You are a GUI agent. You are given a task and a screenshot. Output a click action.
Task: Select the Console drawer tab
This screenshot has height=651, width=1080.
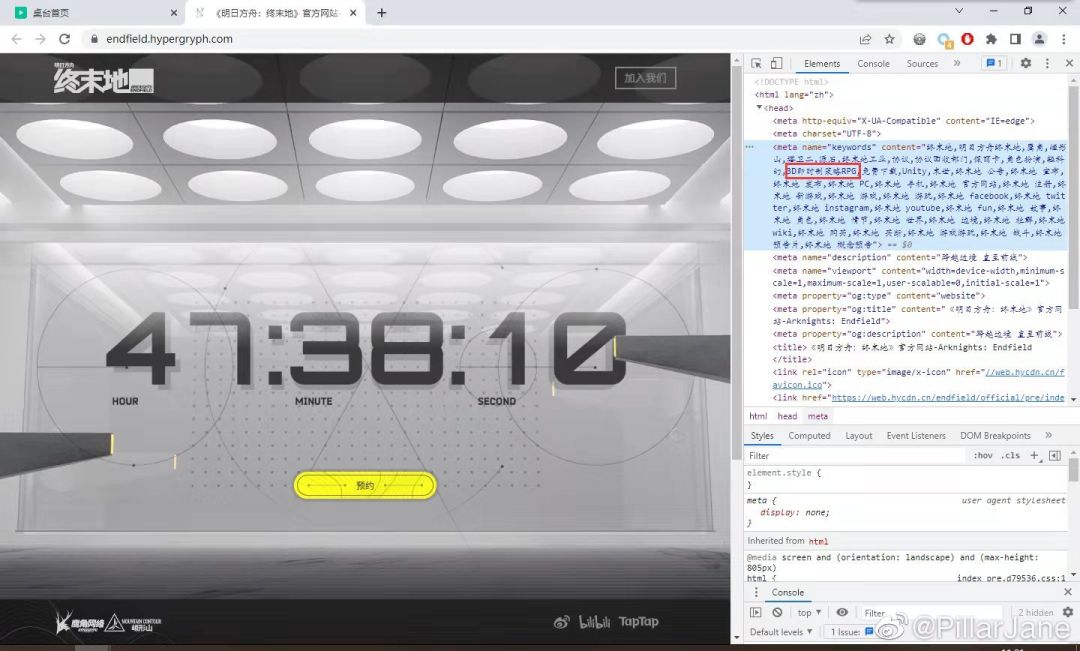[787, 592]
